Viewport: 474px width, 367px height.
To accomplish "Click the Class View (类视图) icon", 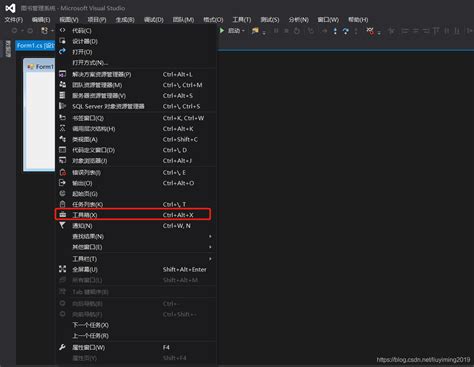I will click(62, 139).
